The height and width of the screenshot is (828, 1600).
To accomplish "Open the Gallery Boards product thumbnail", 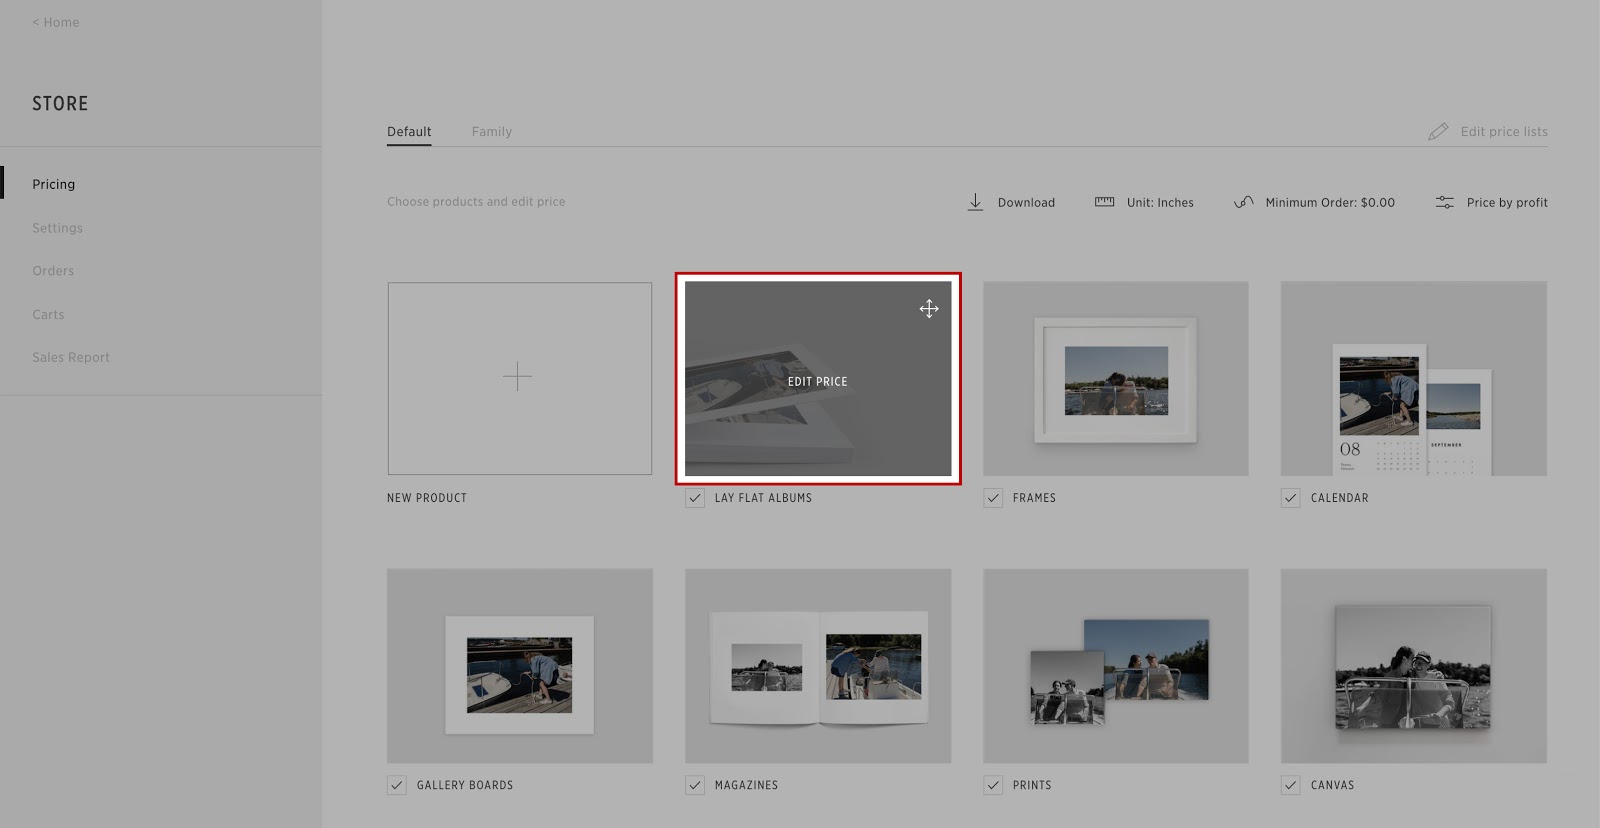I will 520,666.
